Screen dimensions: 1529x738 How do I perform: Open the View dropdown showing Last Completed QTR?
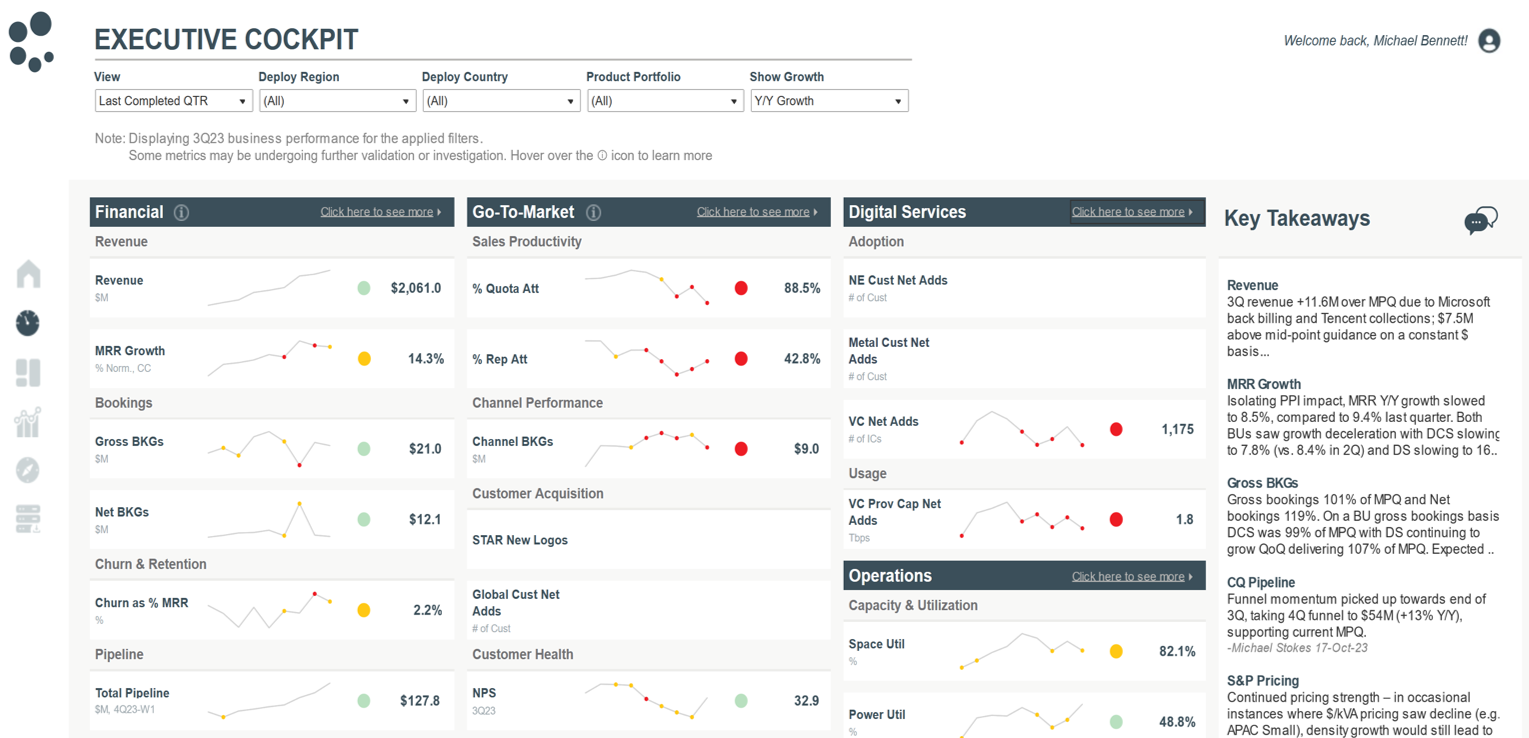173,100
